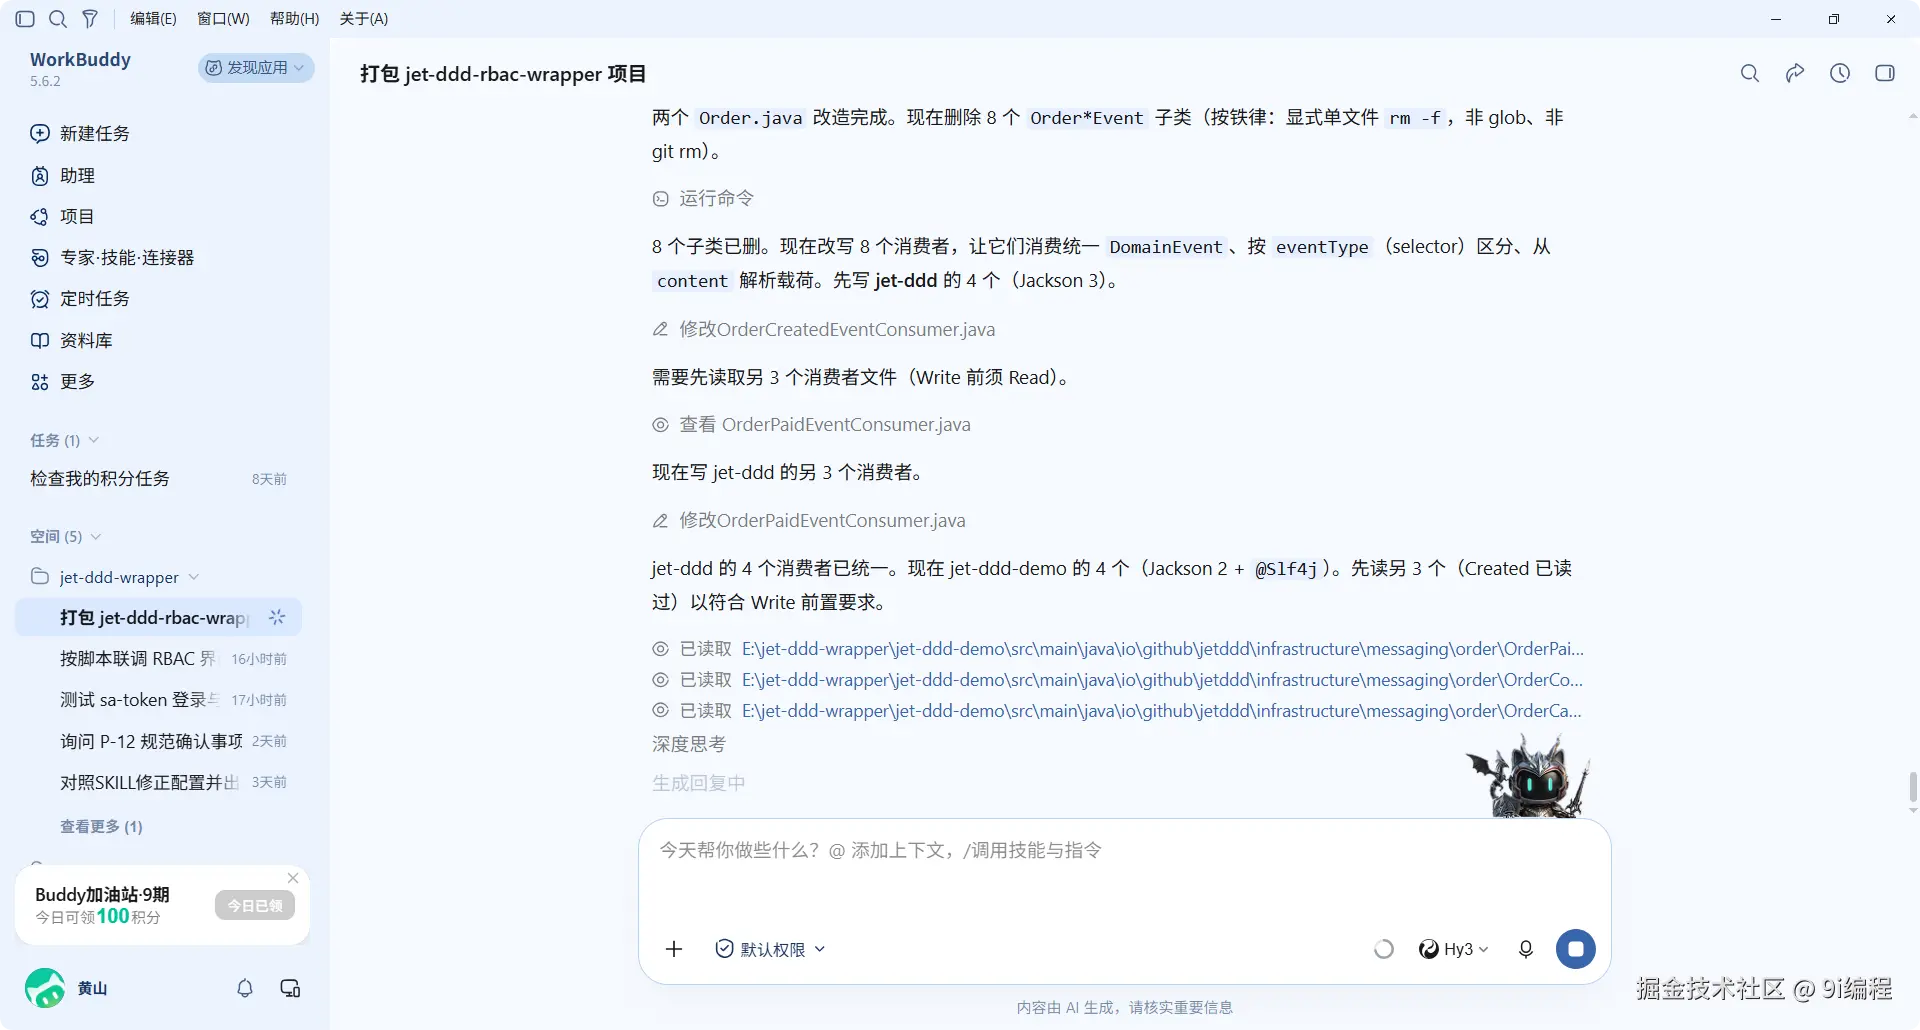Viewport: 1920px width, 1030px height.
Task: Expand 修改OrderCreatedEventConsumer.java step
Action: [824, 329]
